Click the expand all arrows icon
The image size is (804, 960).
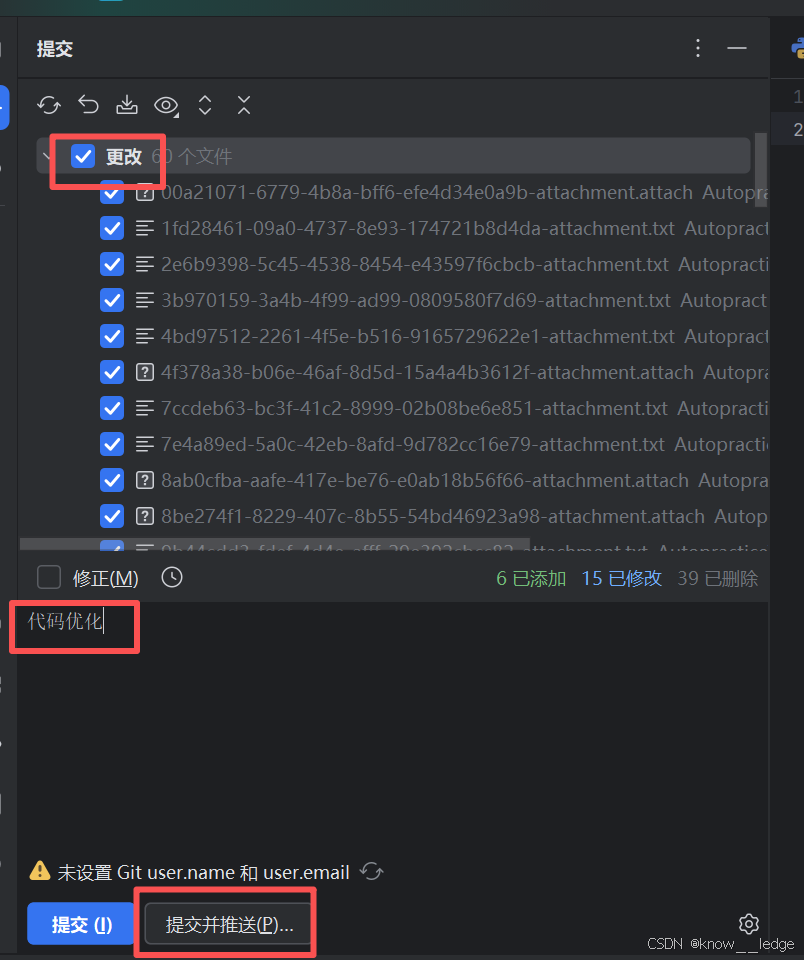click(205, 105)
